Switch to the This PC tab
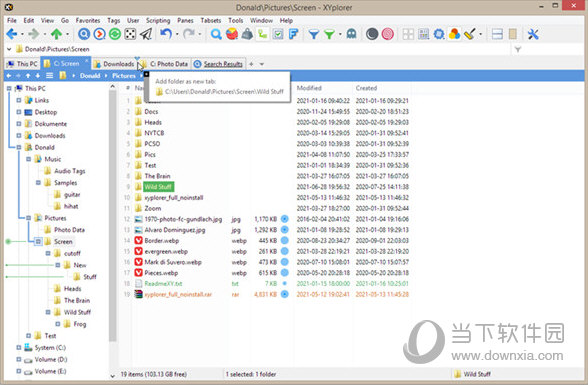Viewport: 588px width, 385px height. coord(22,64)
